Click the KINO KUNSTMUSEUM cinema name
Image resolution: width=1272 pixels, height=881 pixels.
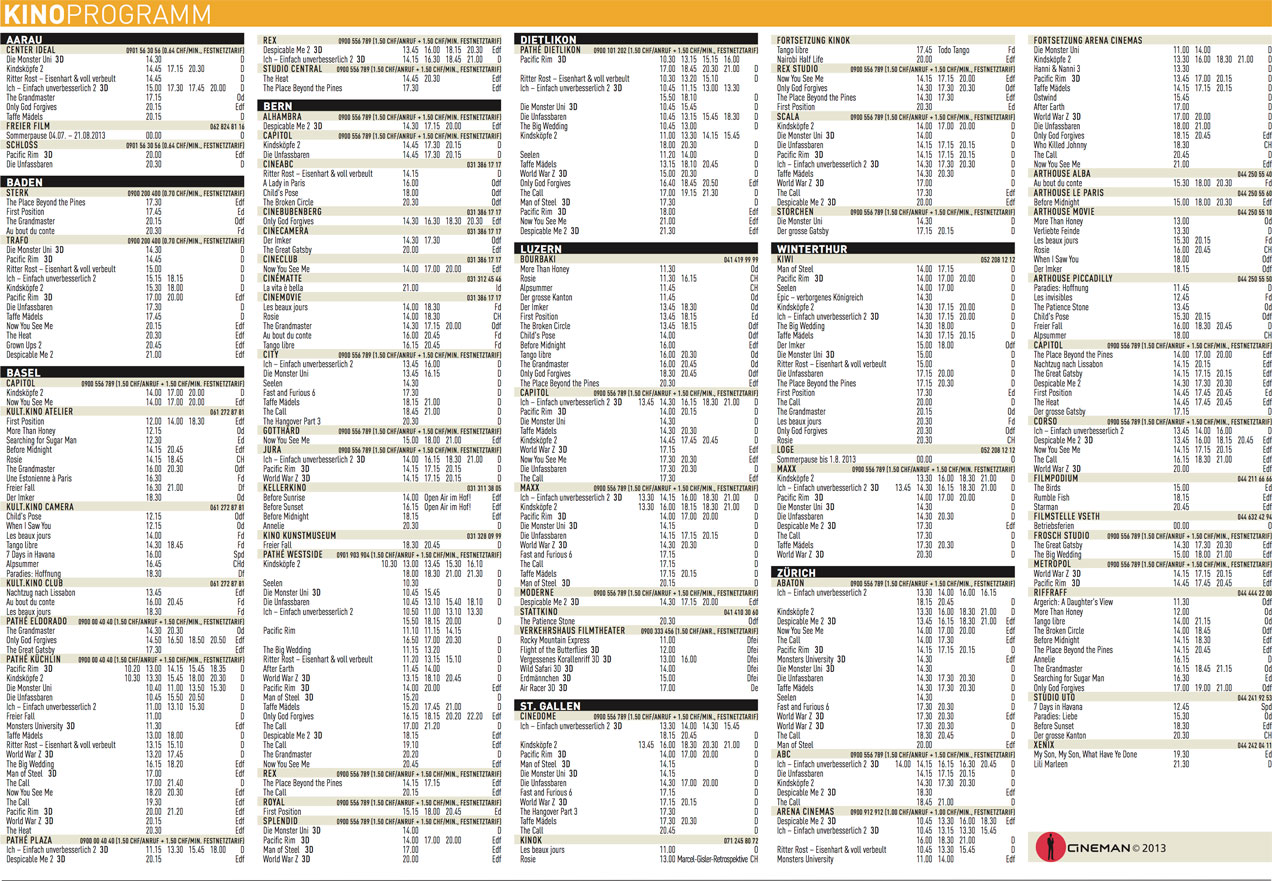pyautogui.click(x=299, y=535)
